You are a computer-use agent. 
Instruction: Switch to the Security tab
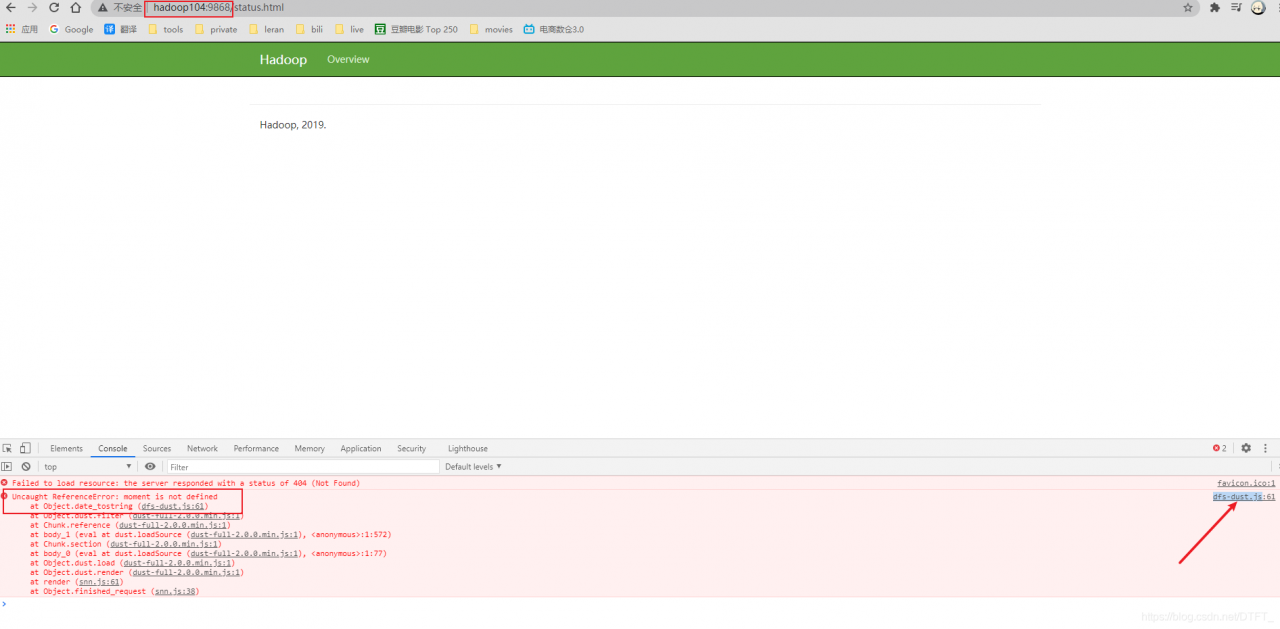pos(411,449)
